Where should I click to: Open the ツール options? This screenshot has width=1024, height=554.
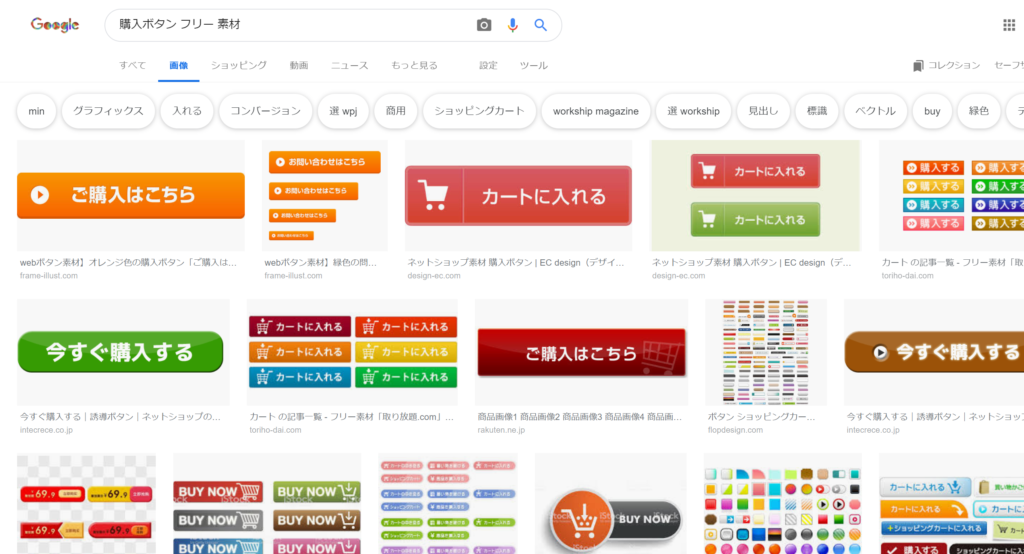pyautogui.click(x=533, y=66)
